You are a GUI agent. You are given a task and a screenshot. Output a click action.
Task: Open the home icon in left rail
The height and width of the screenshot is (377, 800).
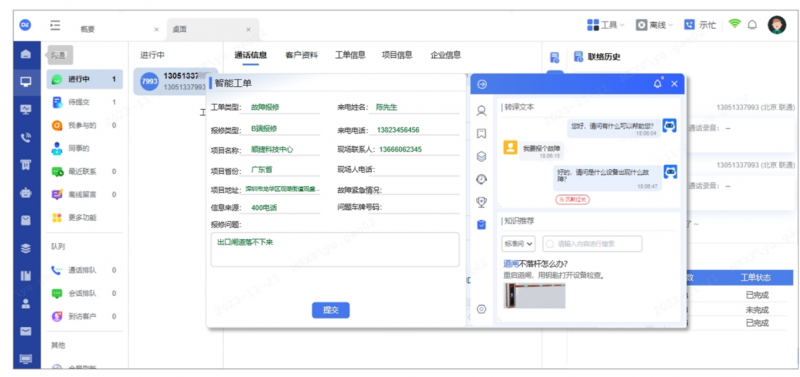[26, 54]
